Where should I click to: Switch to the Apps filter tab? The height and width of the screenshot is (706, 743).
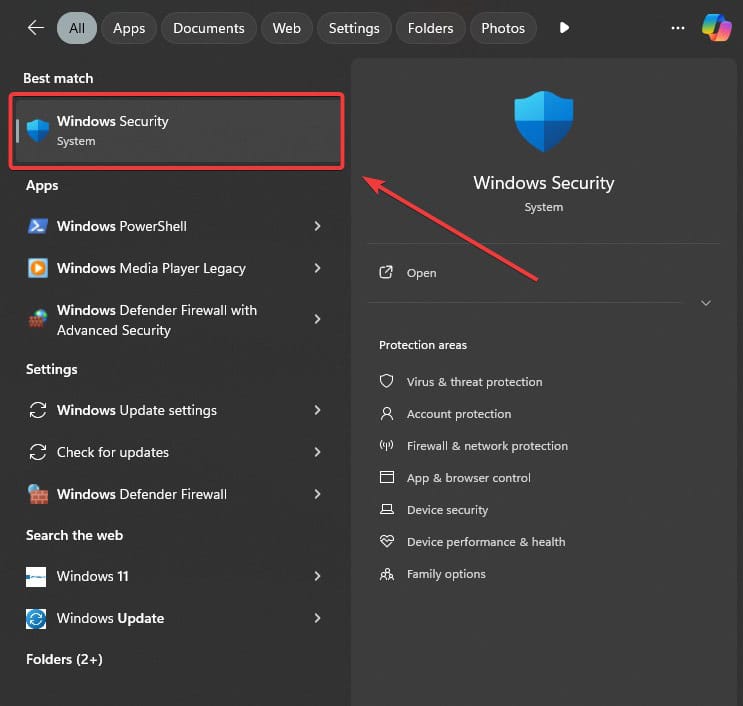pyautogui.click(x=129, y=28)
